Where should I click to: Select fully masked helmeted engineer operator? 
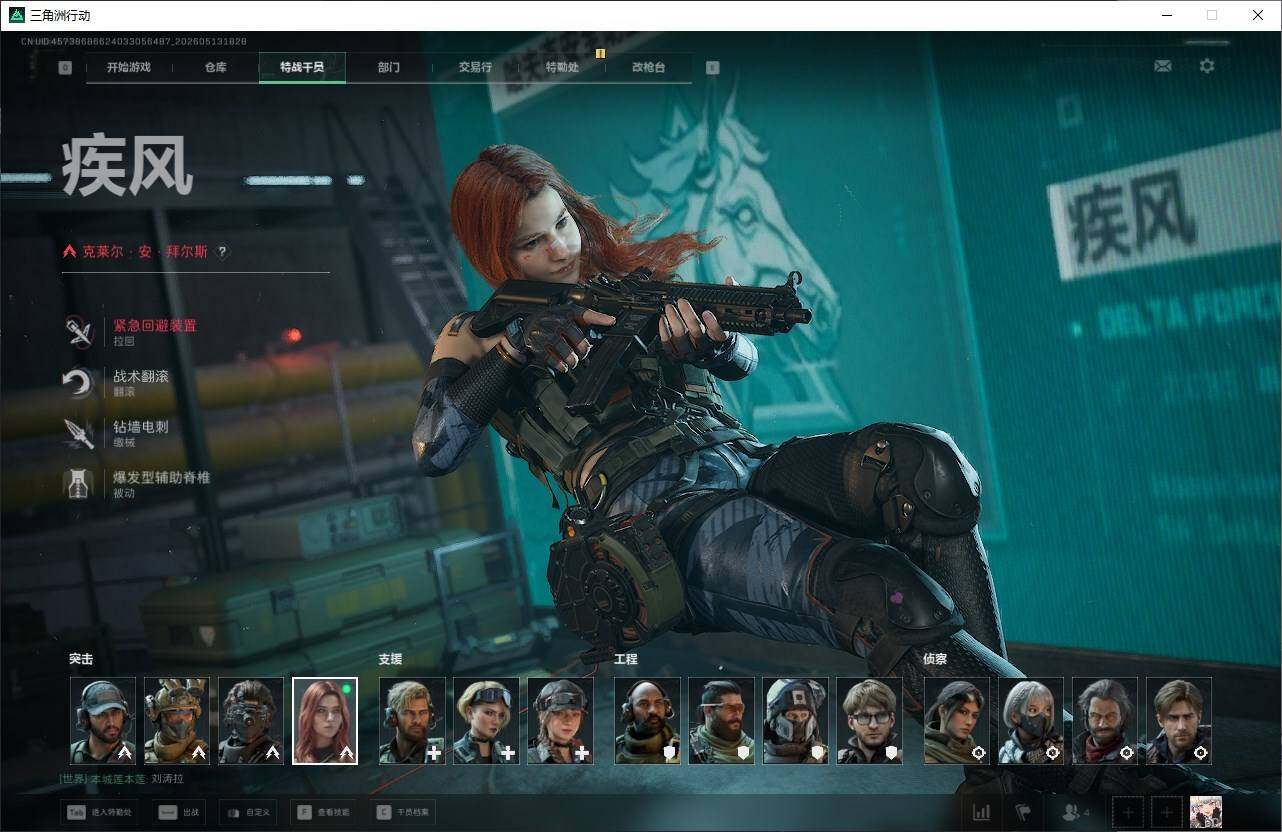(795, 721)
